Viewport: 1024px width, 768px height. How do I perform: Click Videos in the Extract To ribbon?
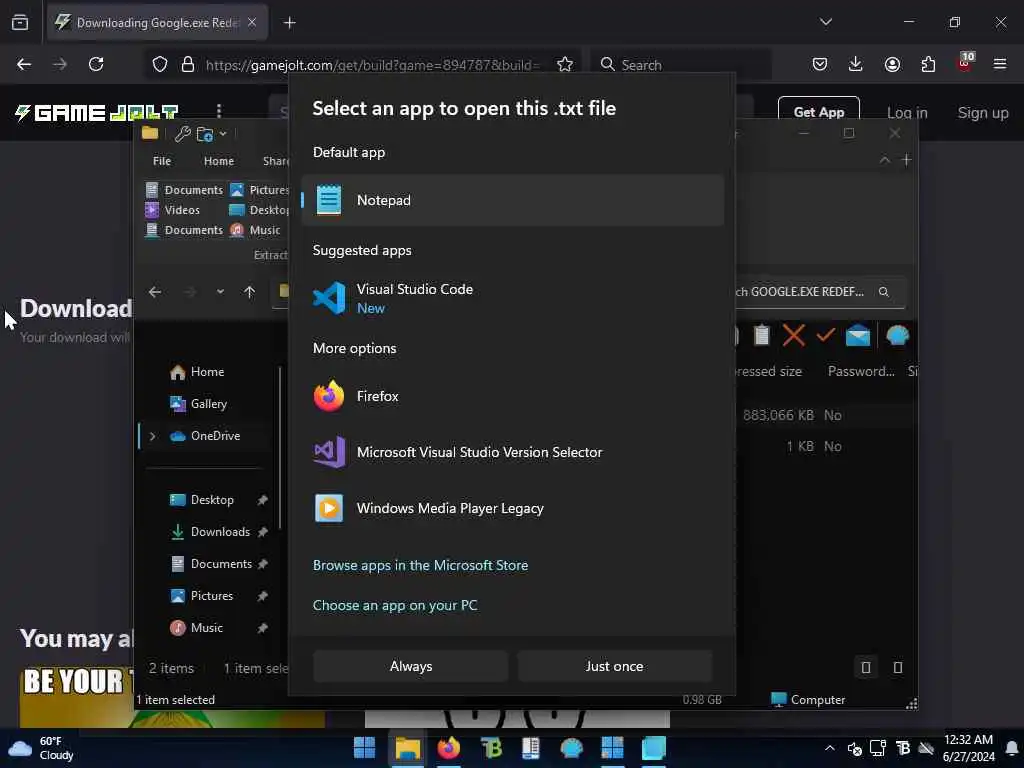click(x=173, y=210)
